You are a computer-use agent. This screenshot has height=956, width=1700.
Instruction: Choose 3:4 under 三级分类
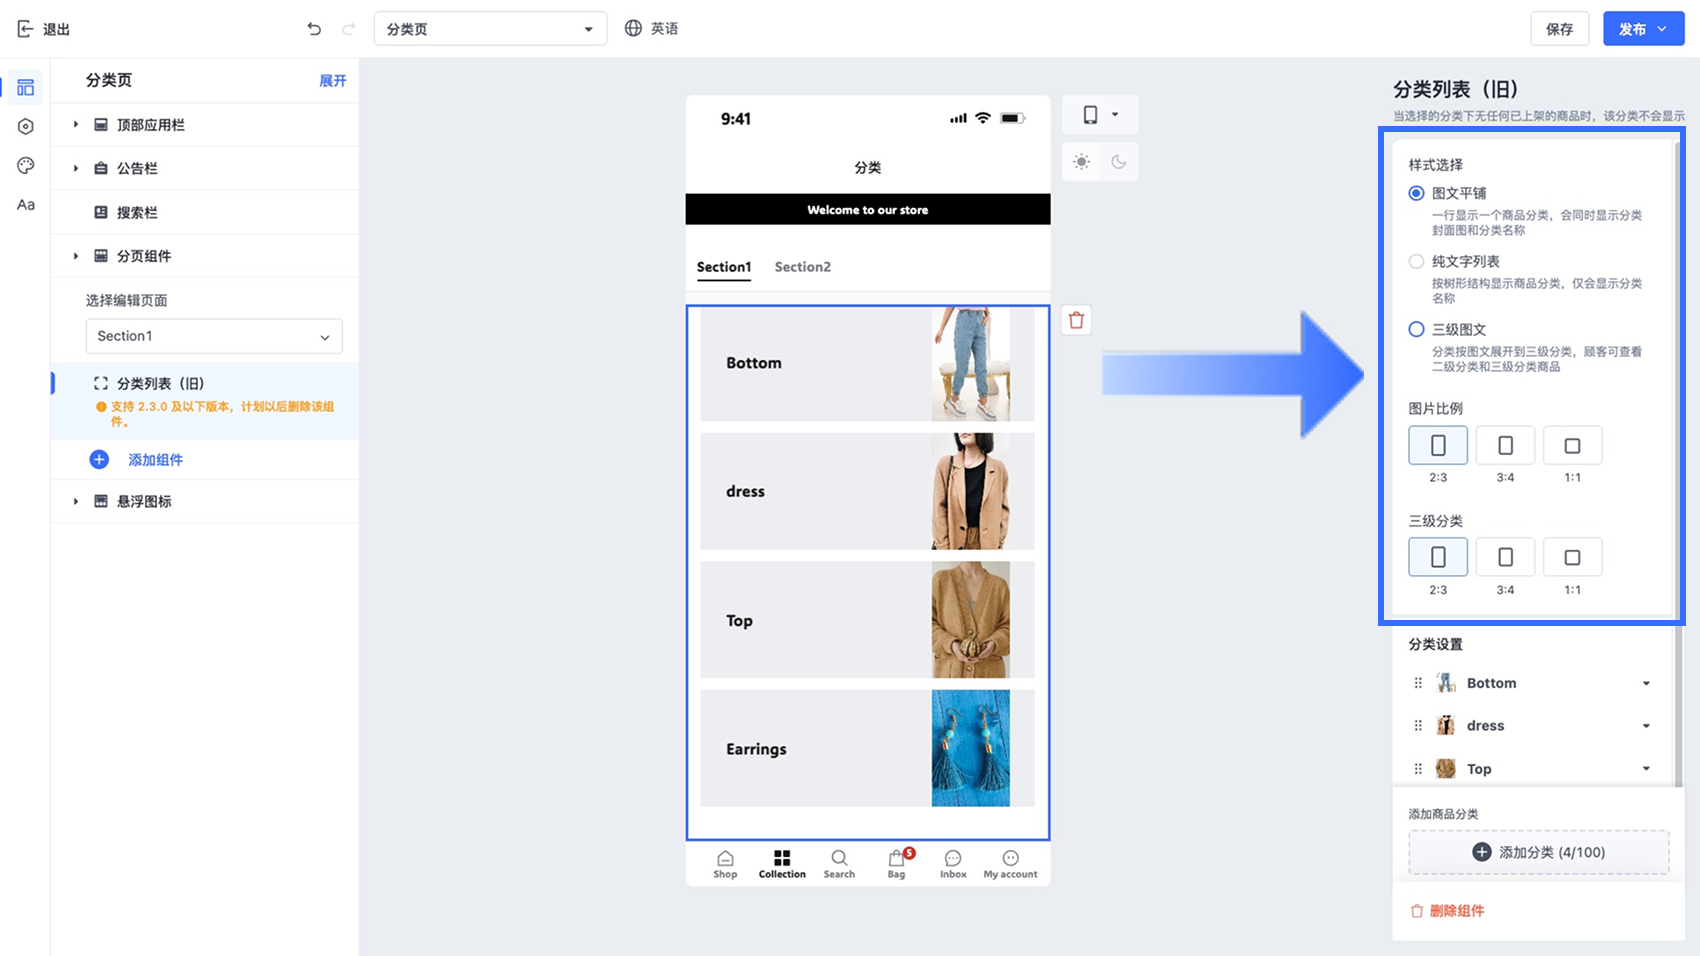[x=1505, y=557]
